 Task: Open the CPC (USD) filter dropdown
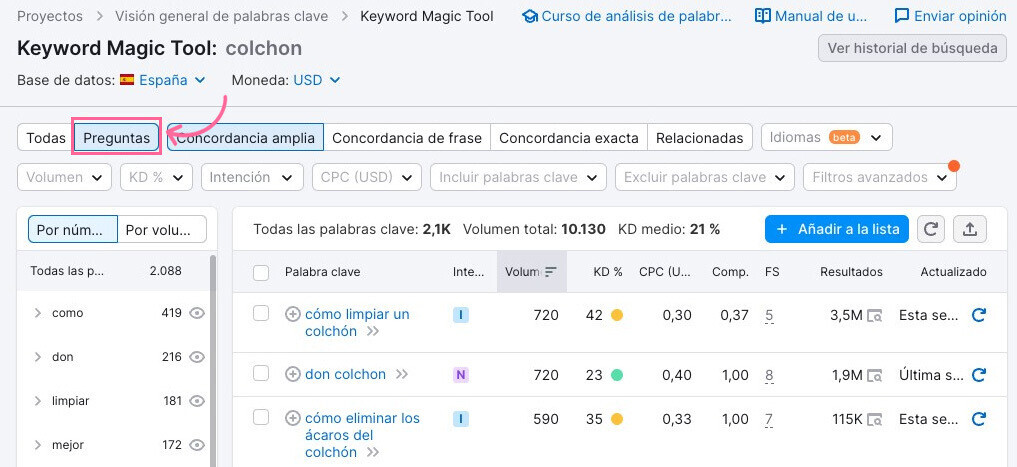(x=367, y=177)
